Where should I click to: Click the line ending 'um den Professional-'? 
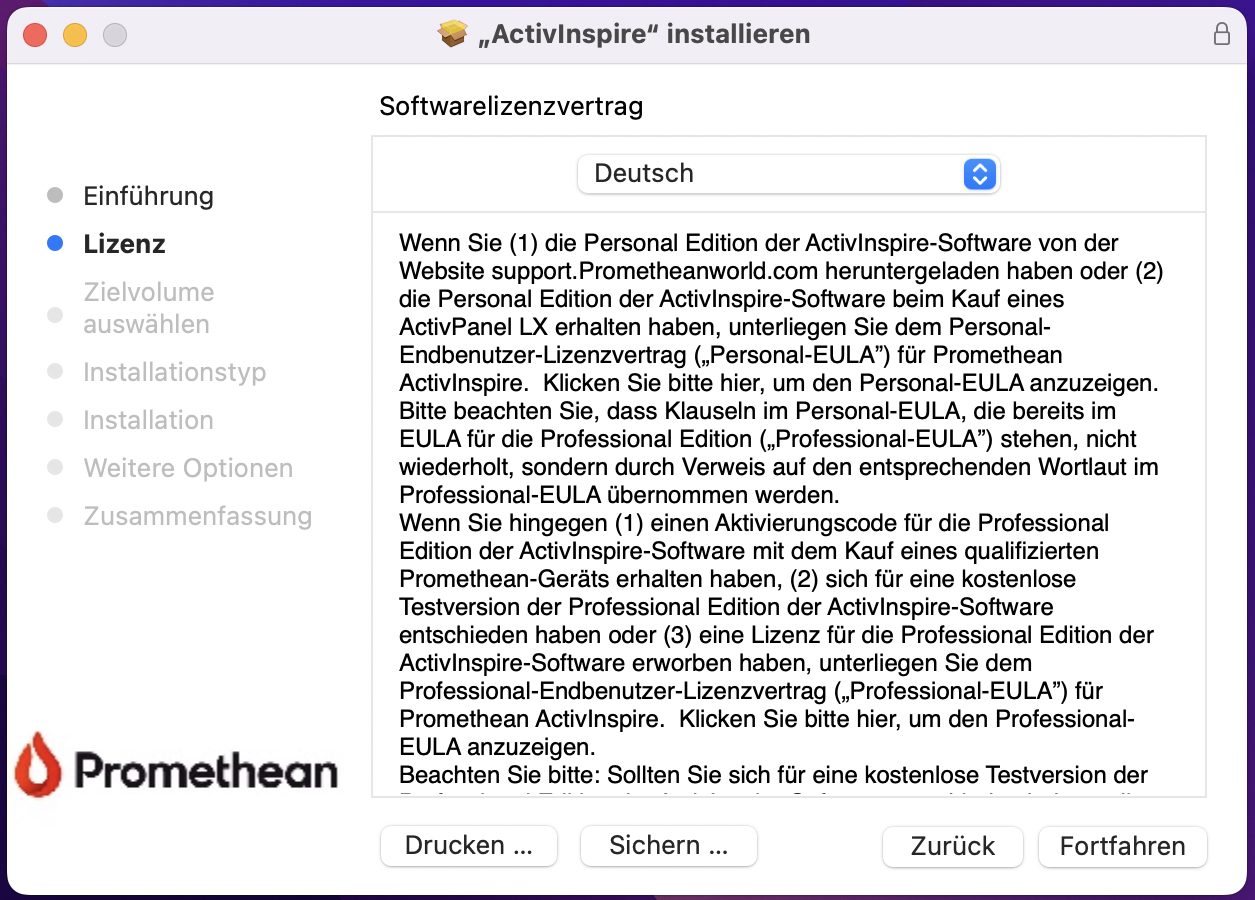(x=766, y=719)
